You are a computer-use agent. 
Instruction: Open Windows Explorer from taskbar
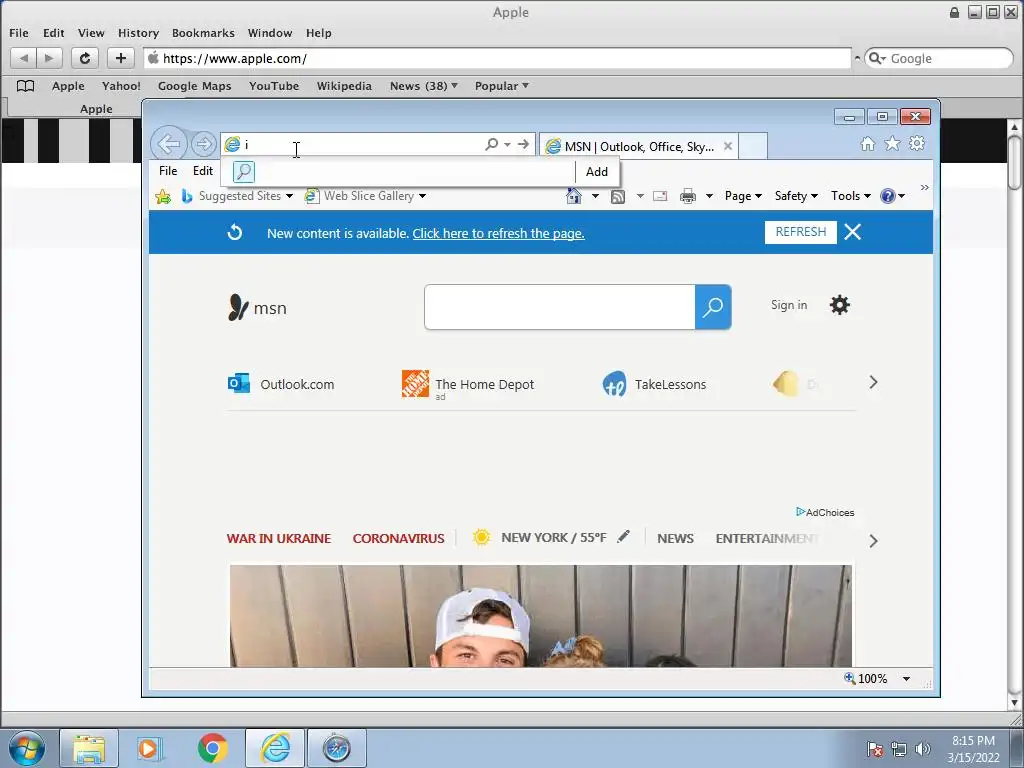[x=89, y=748]
